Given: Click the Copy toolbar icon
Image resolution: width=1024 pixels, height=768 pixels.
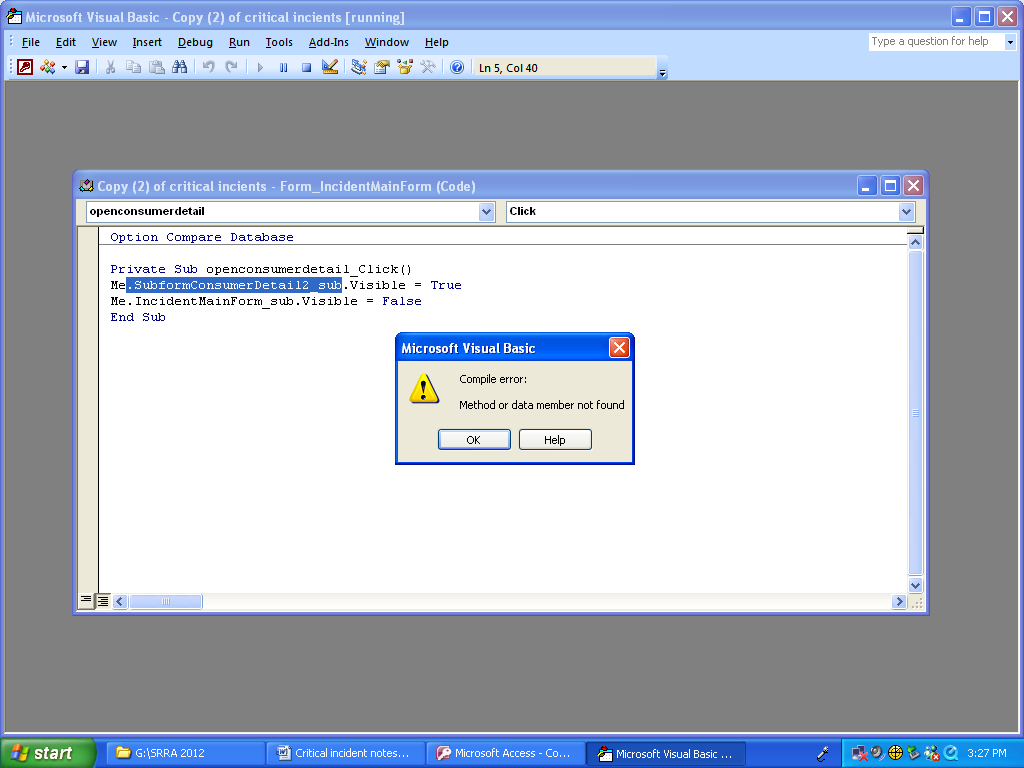Looking at the screenshot, I should tap(133, 67).
